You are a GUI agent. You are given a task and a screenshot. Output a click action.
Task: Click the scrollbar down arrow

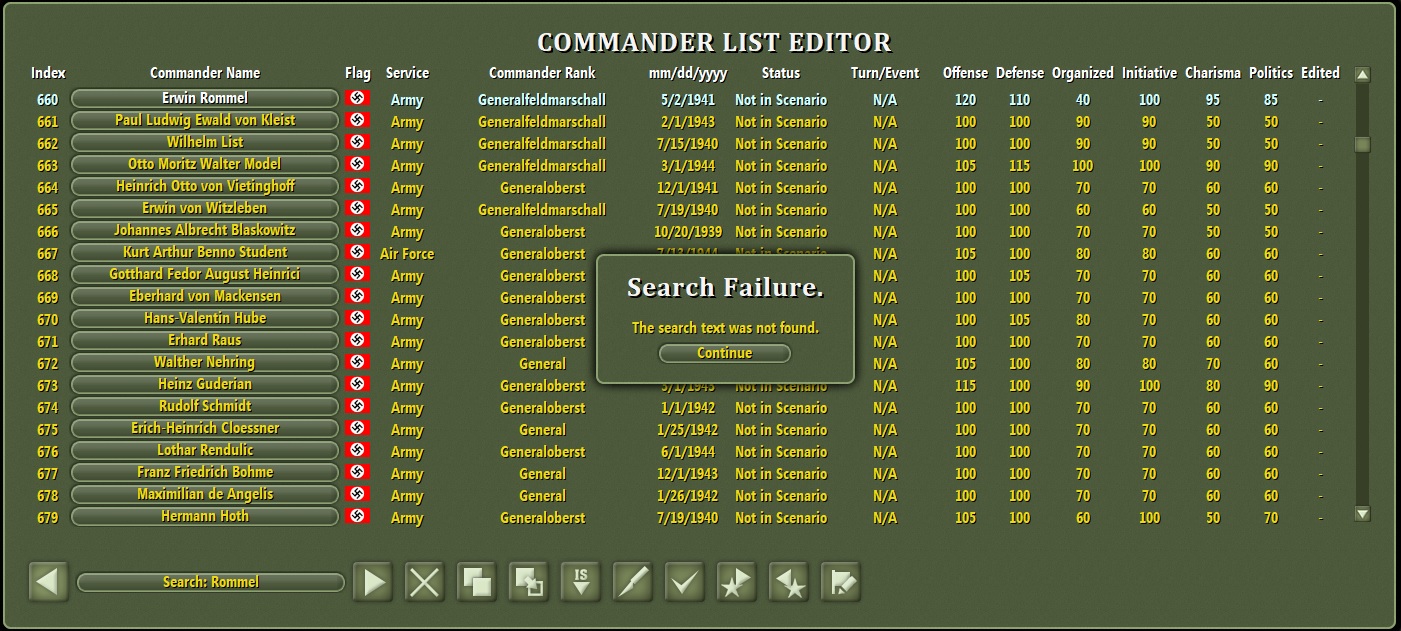1362,514
